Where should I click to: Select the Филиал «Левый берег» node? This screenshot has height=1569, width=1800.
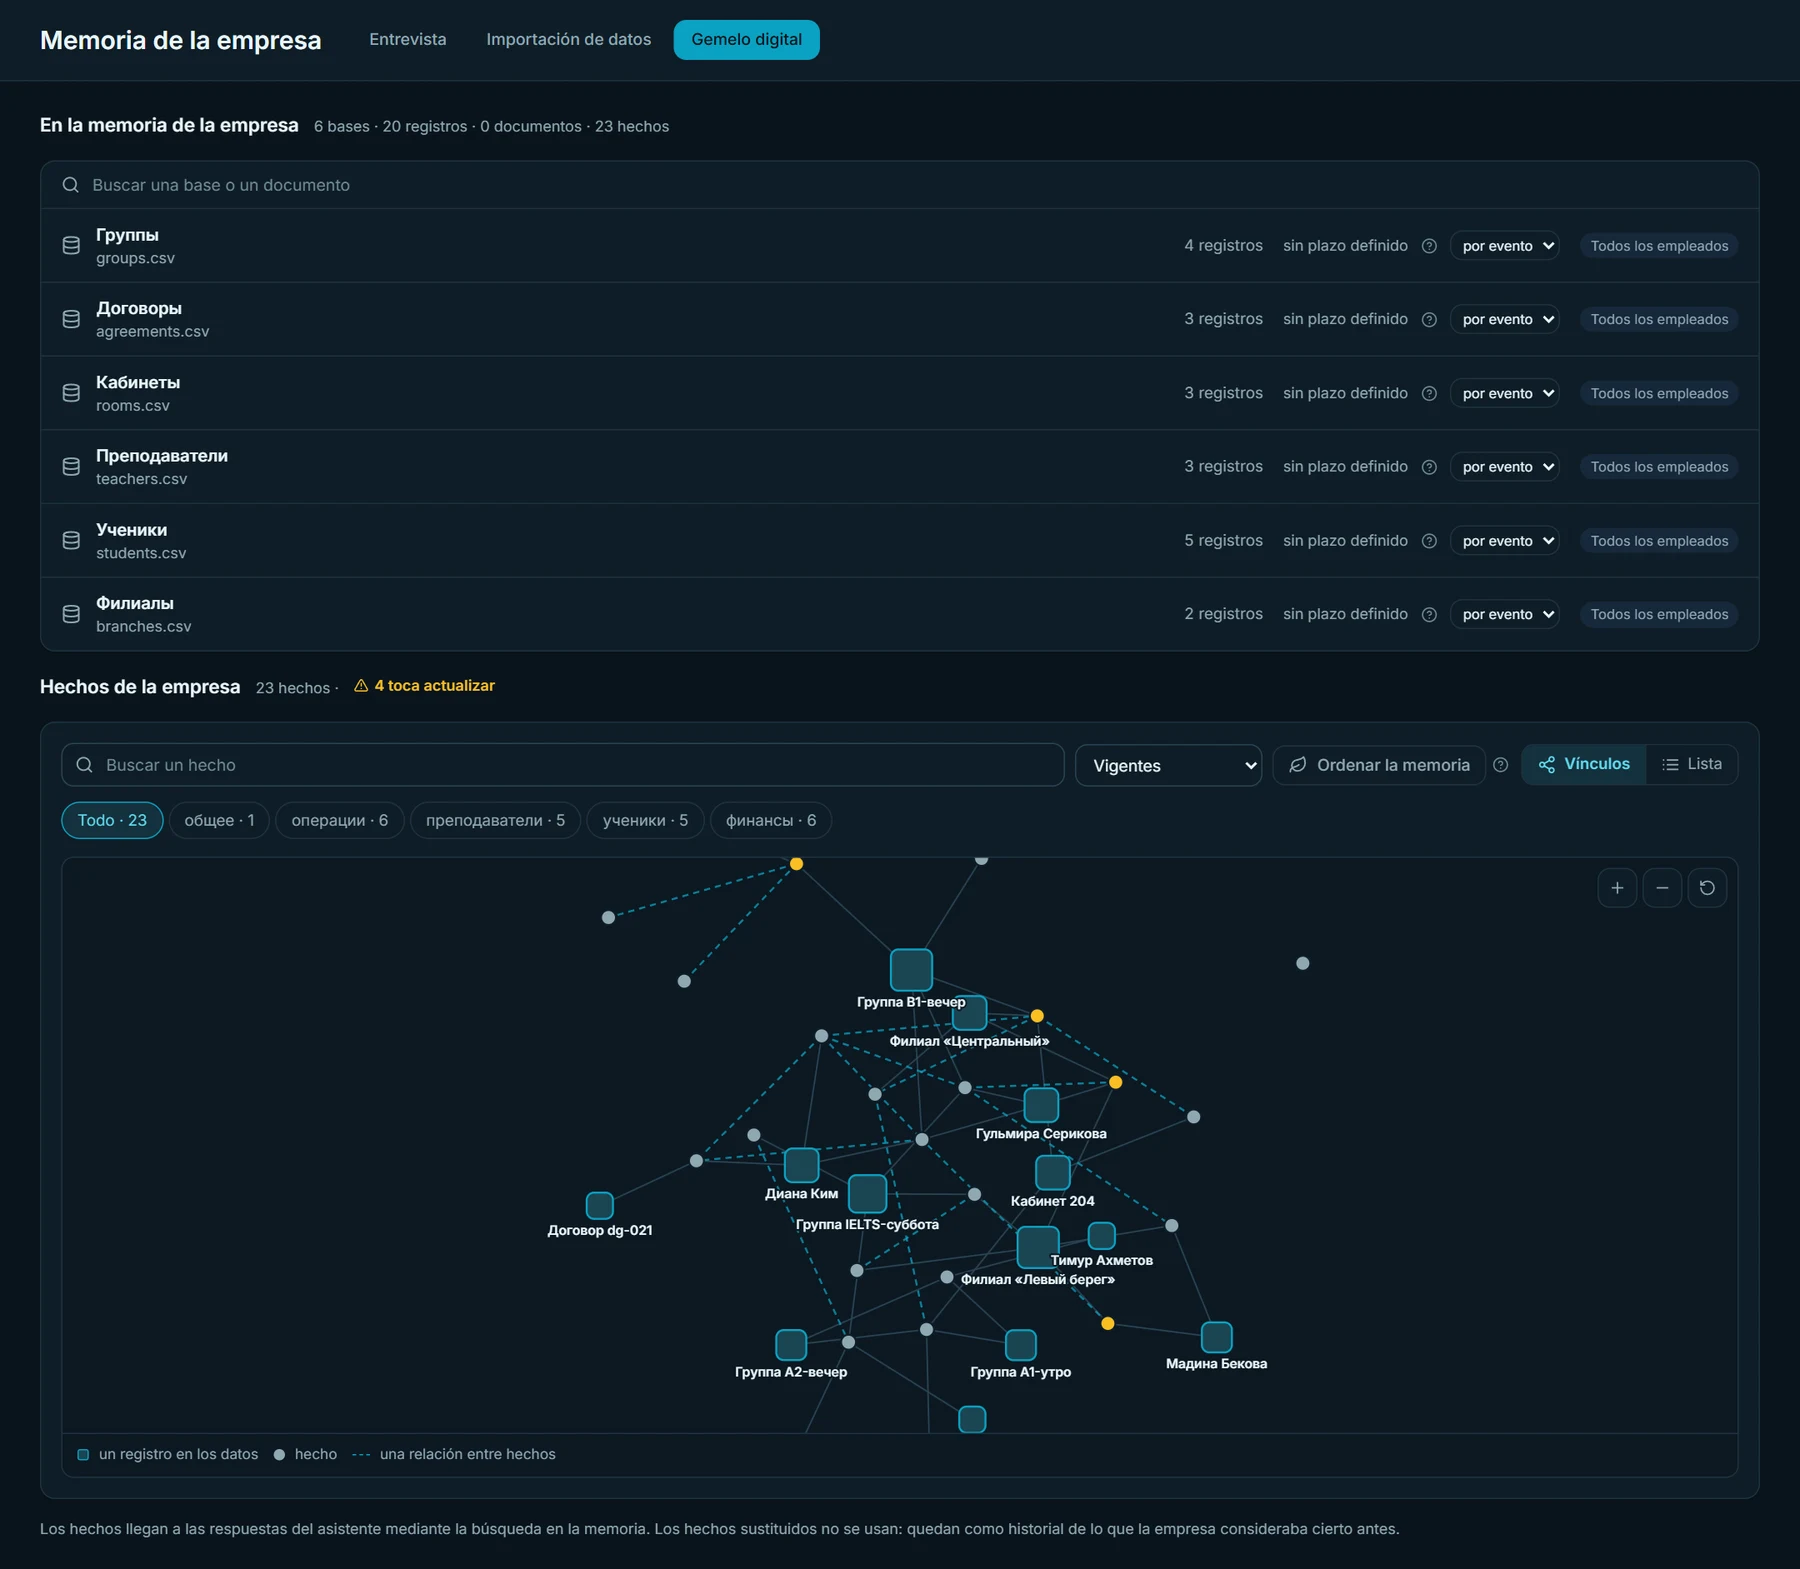coord(1038,1247)
